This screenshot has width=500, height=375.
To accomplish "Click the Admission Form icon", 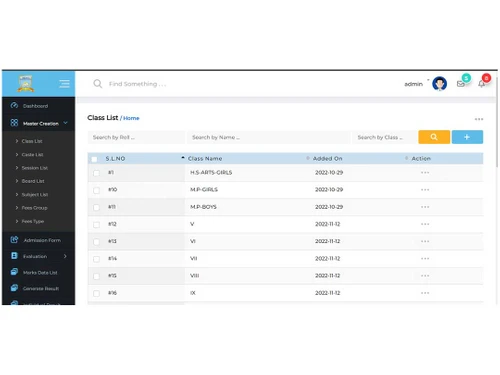I will pos(14,240).
